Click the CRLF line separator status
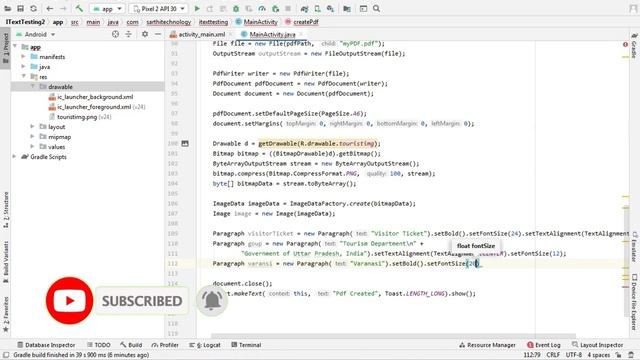 [x=553, y=355]
